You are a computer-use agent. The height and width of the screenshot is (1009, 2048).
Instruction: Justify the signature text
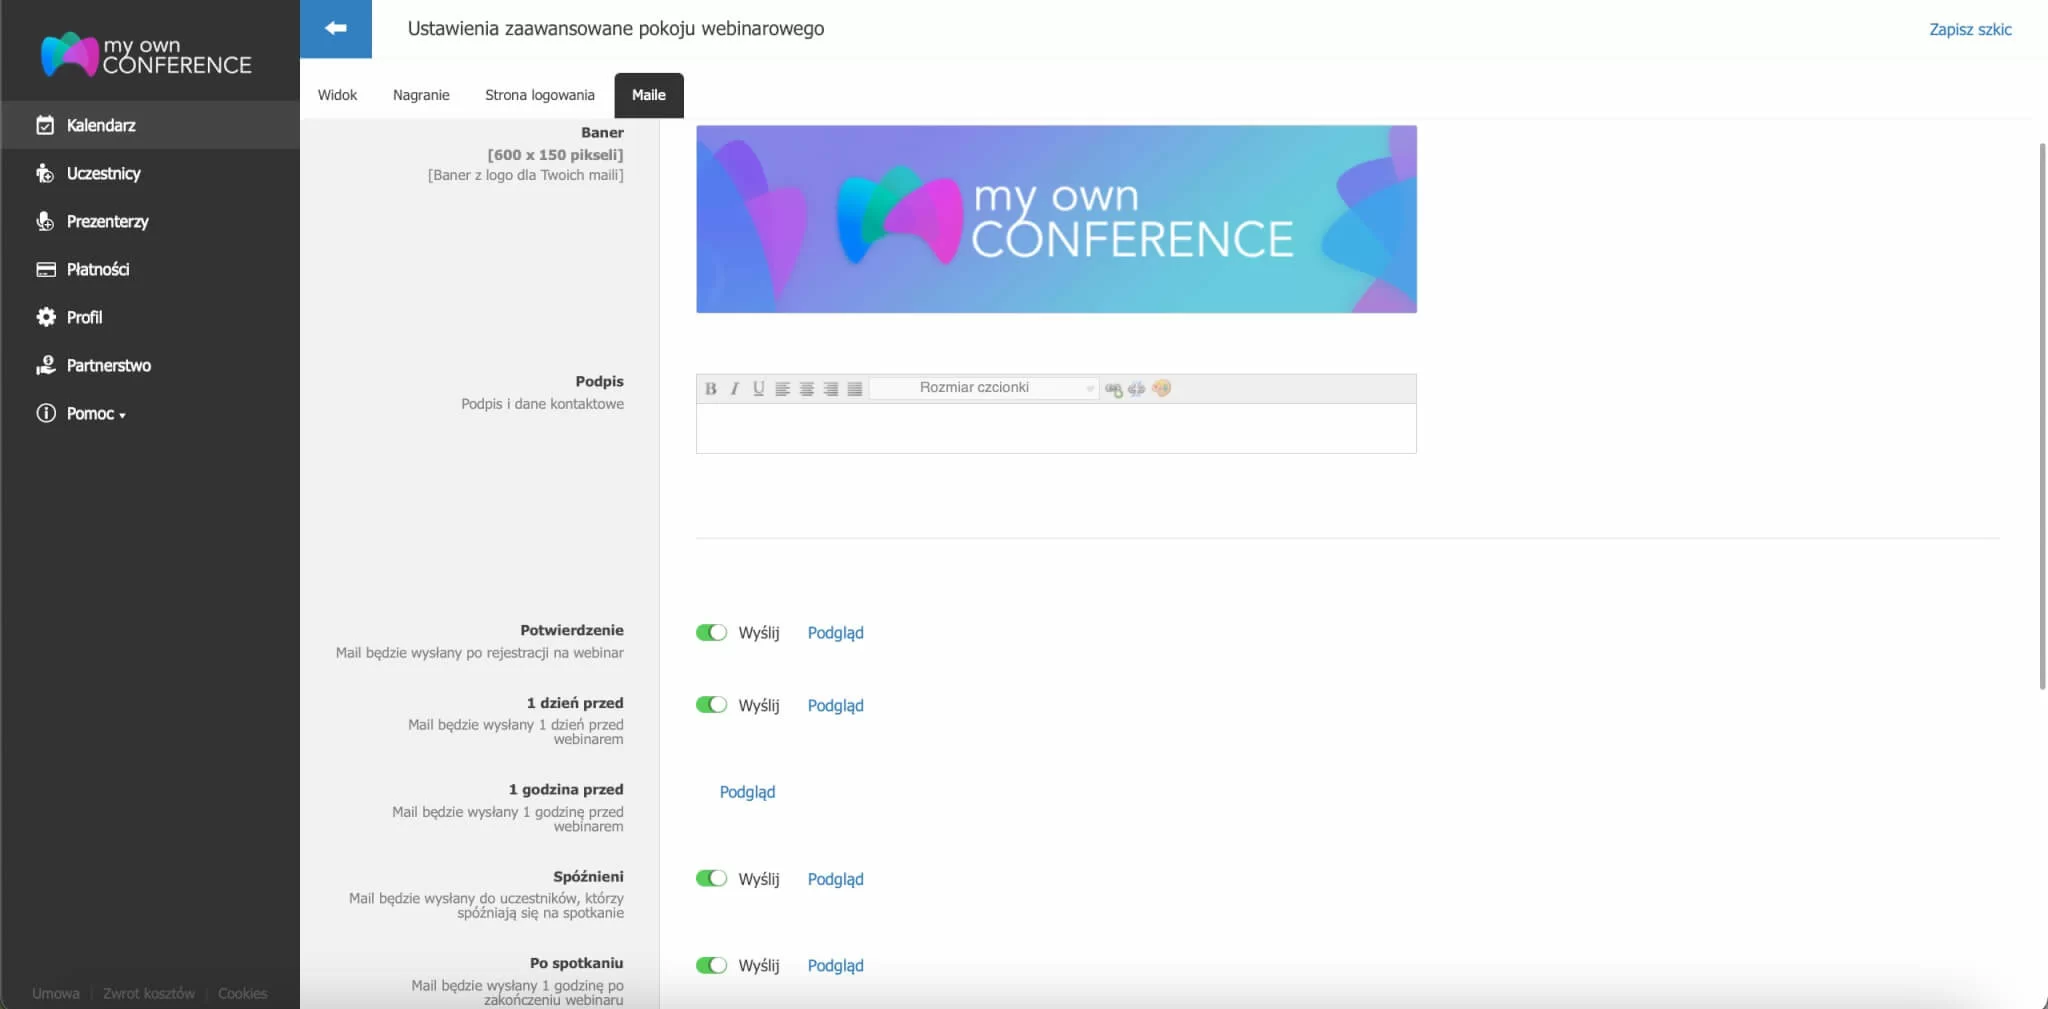[x=854, y=389]
